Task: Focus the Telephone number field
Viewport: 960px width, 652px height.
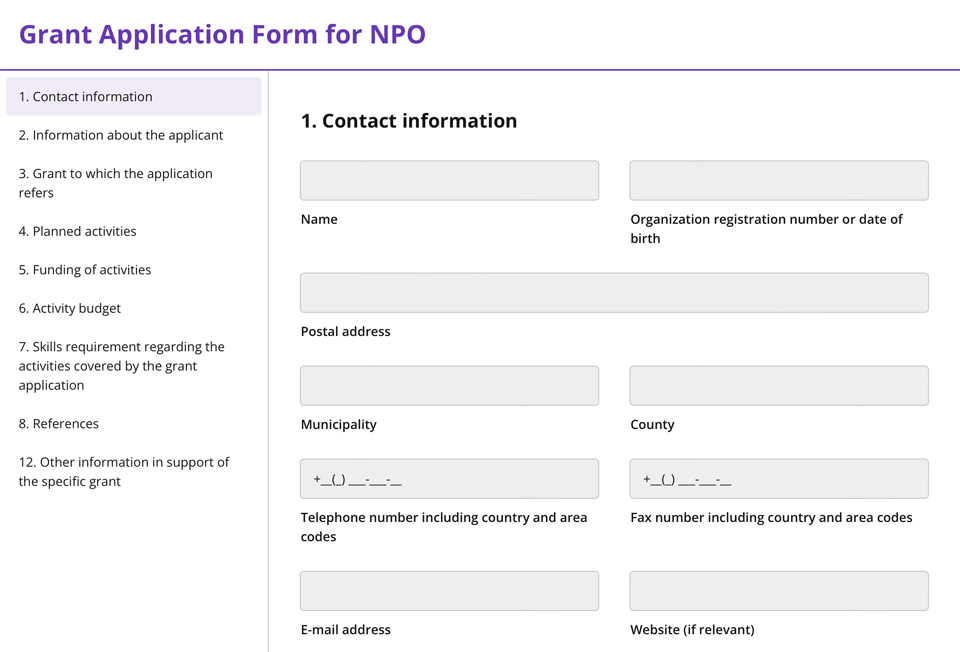Action: coord(449,479)
